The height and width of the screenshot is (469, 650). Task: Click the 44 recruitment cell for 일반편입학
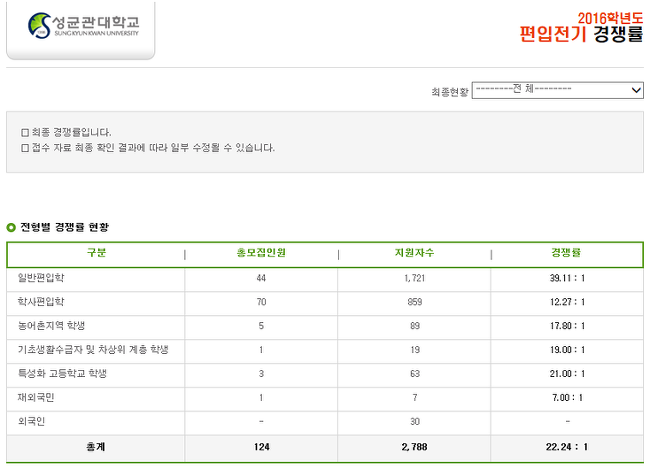pyautogui.click(x=261, y=278)
